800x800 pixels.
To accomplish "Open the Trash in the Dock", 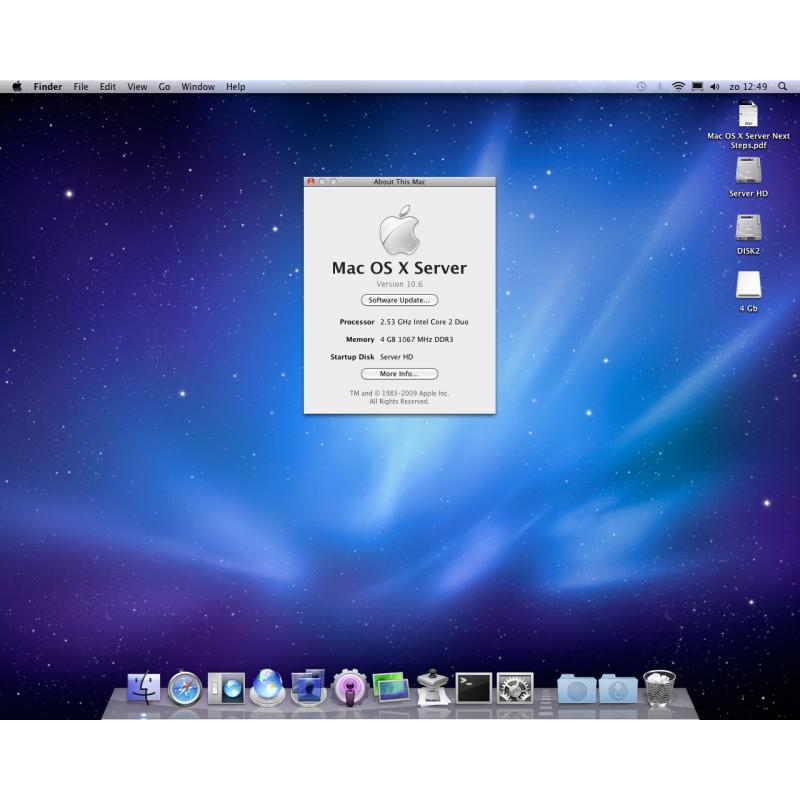I will pos(659,688).
